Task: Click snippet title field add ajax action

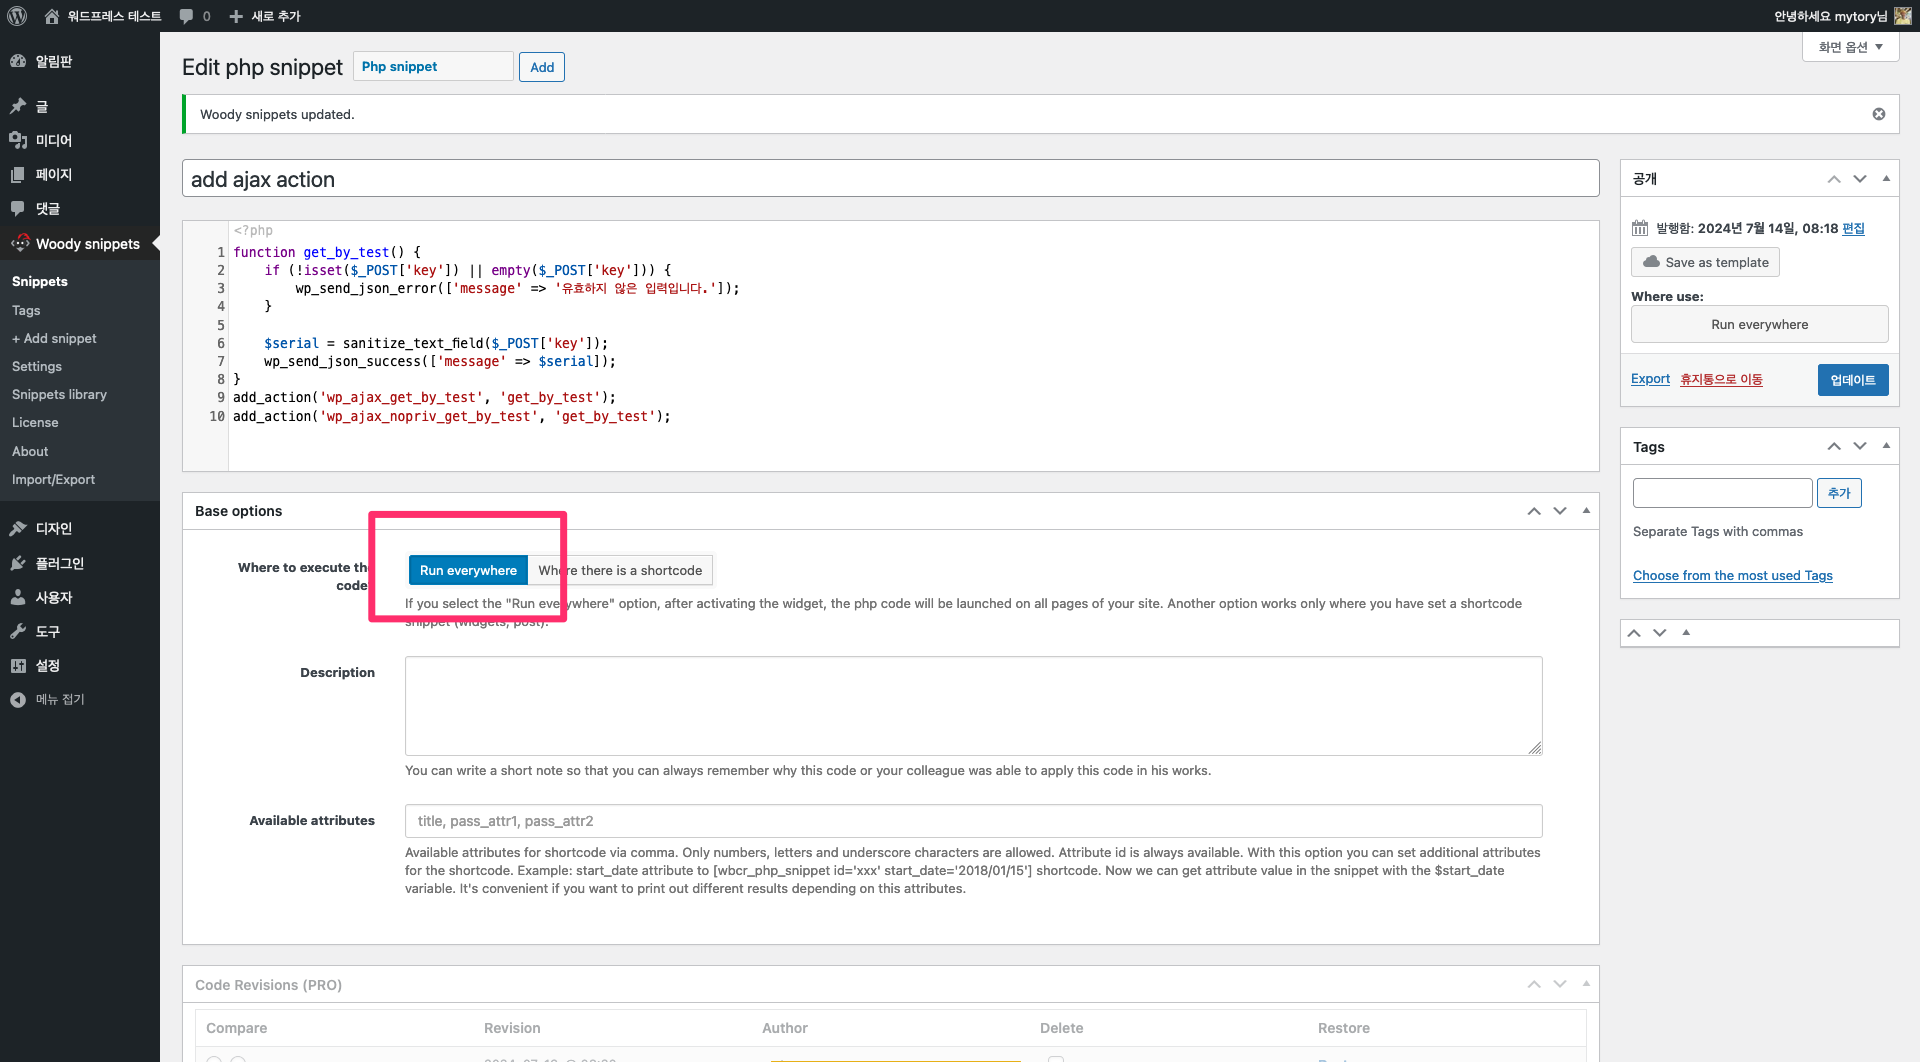Action: (890, 179)
